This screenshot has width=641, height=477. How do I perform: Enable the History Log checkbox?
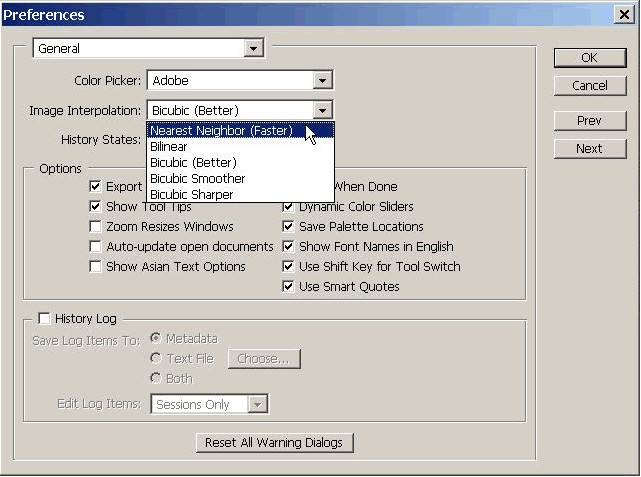(x=44, y=319)
